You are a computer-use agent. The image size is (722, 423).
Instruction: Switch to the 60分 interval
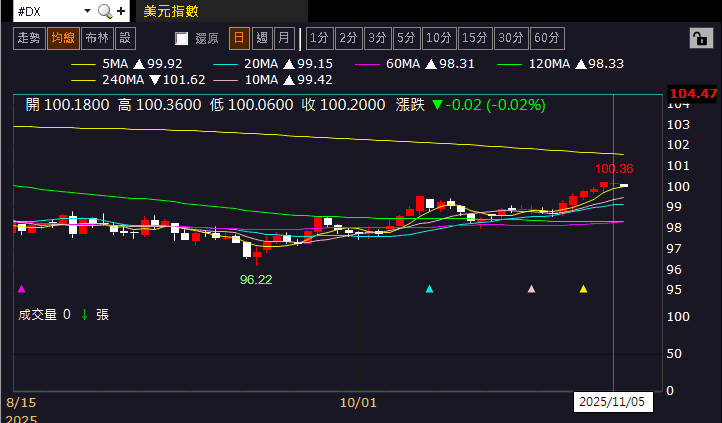pos(547,38)
